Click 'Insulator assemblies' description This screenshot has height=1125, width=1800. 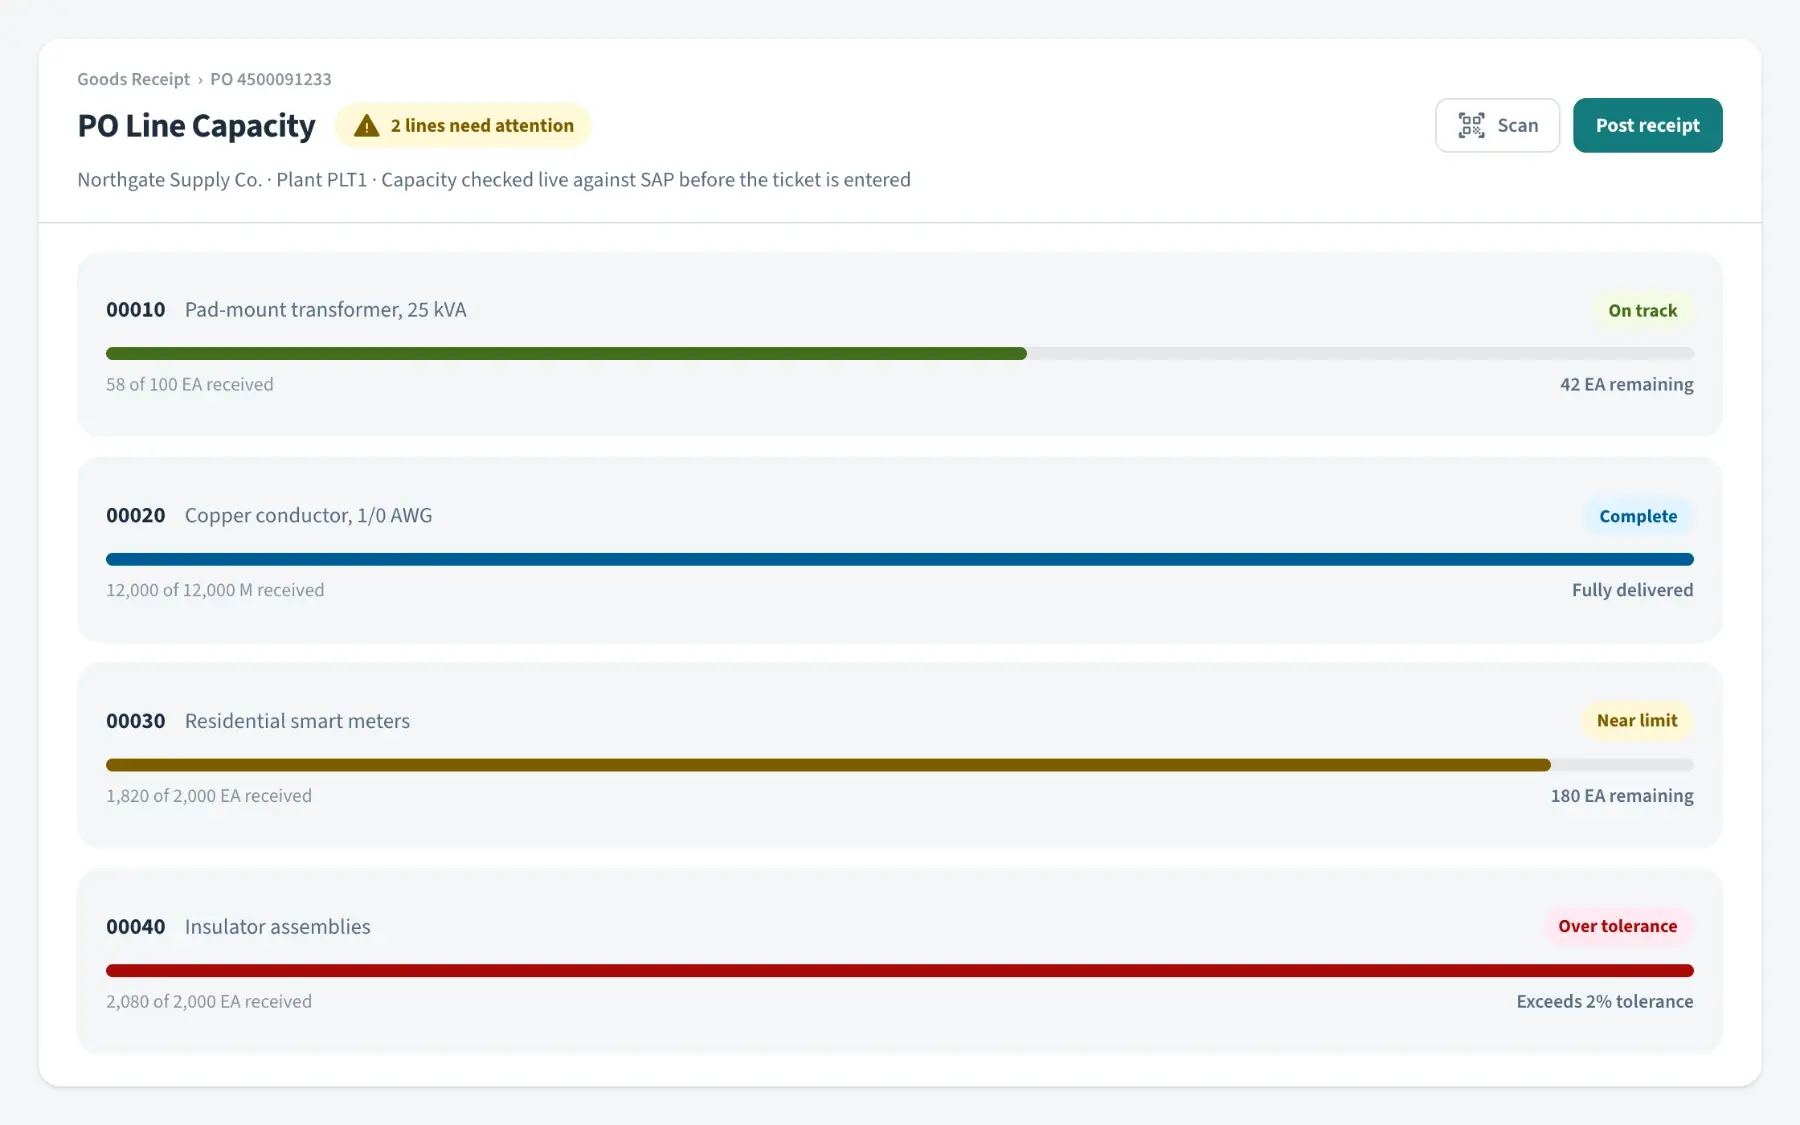tap(277, 927)
